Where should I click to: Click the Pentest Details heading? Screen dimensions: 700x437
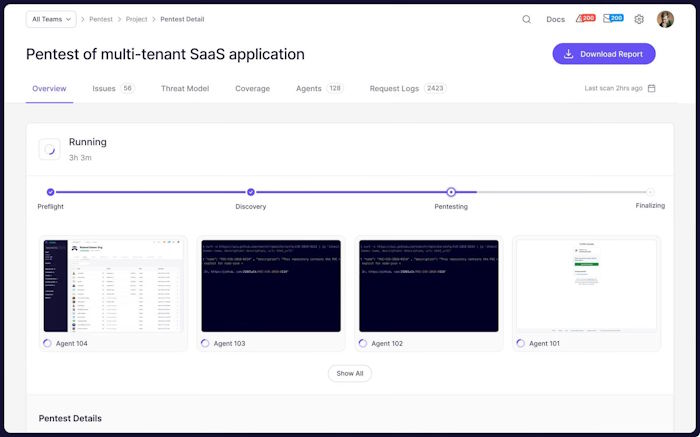click(x=70, y=418)
